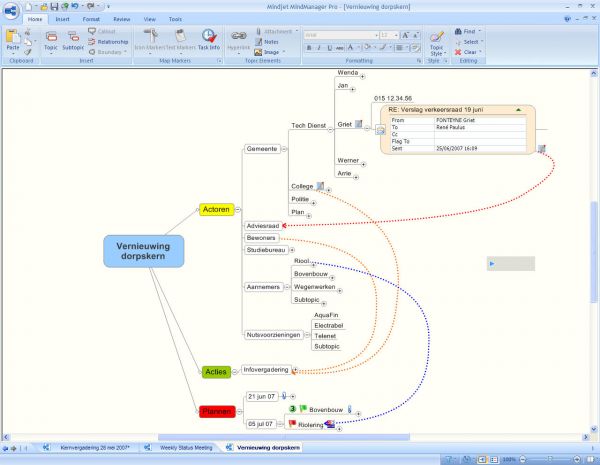Click the horizontal scrollbar thumb
Viewport: 600px width, 465px height.
coord(284,437)
